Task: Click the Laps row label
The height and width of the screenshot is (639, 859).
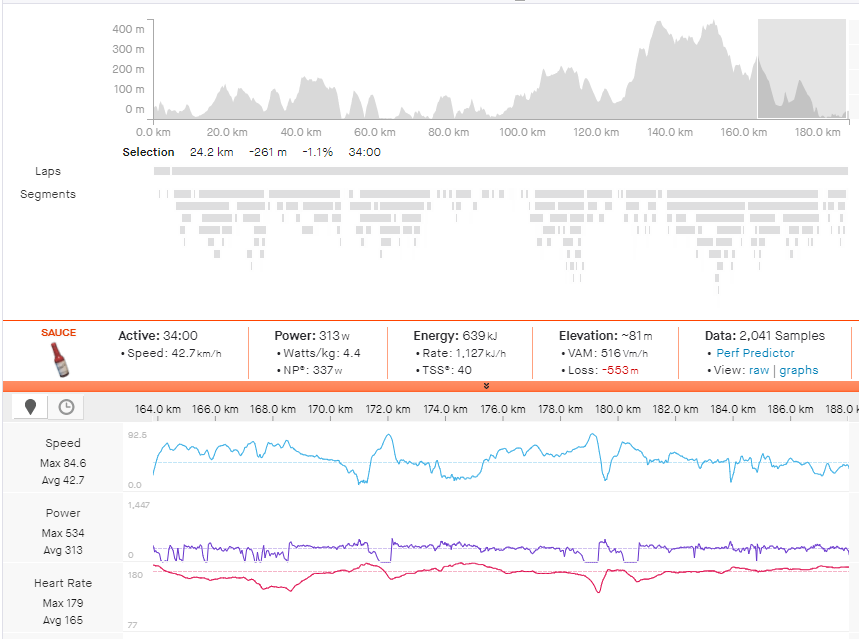Action: tap(49, 171)
